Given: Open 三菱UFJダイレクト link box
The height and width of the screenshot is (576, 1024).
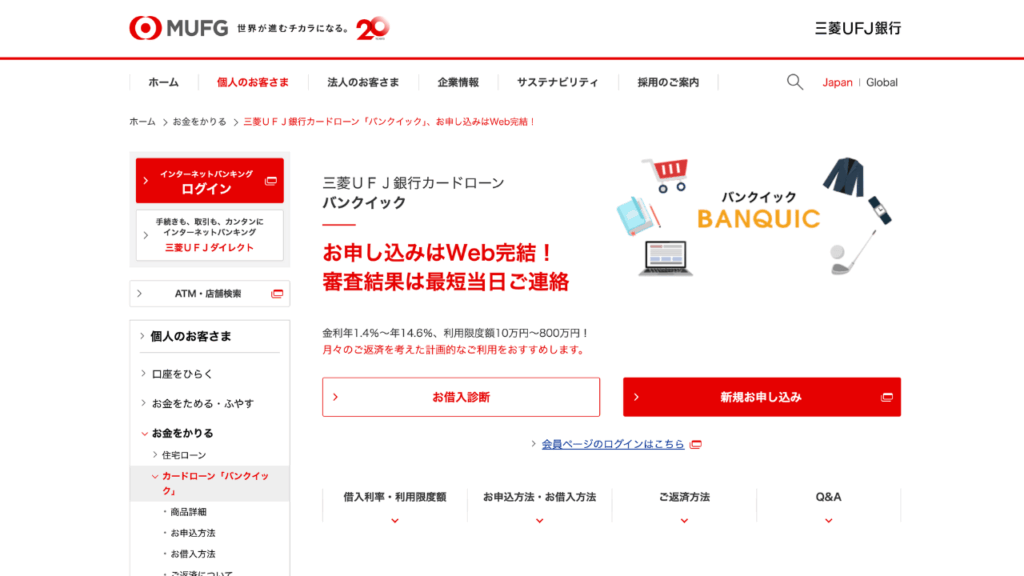Looking at the screenshot, I should tap(210, 235).
